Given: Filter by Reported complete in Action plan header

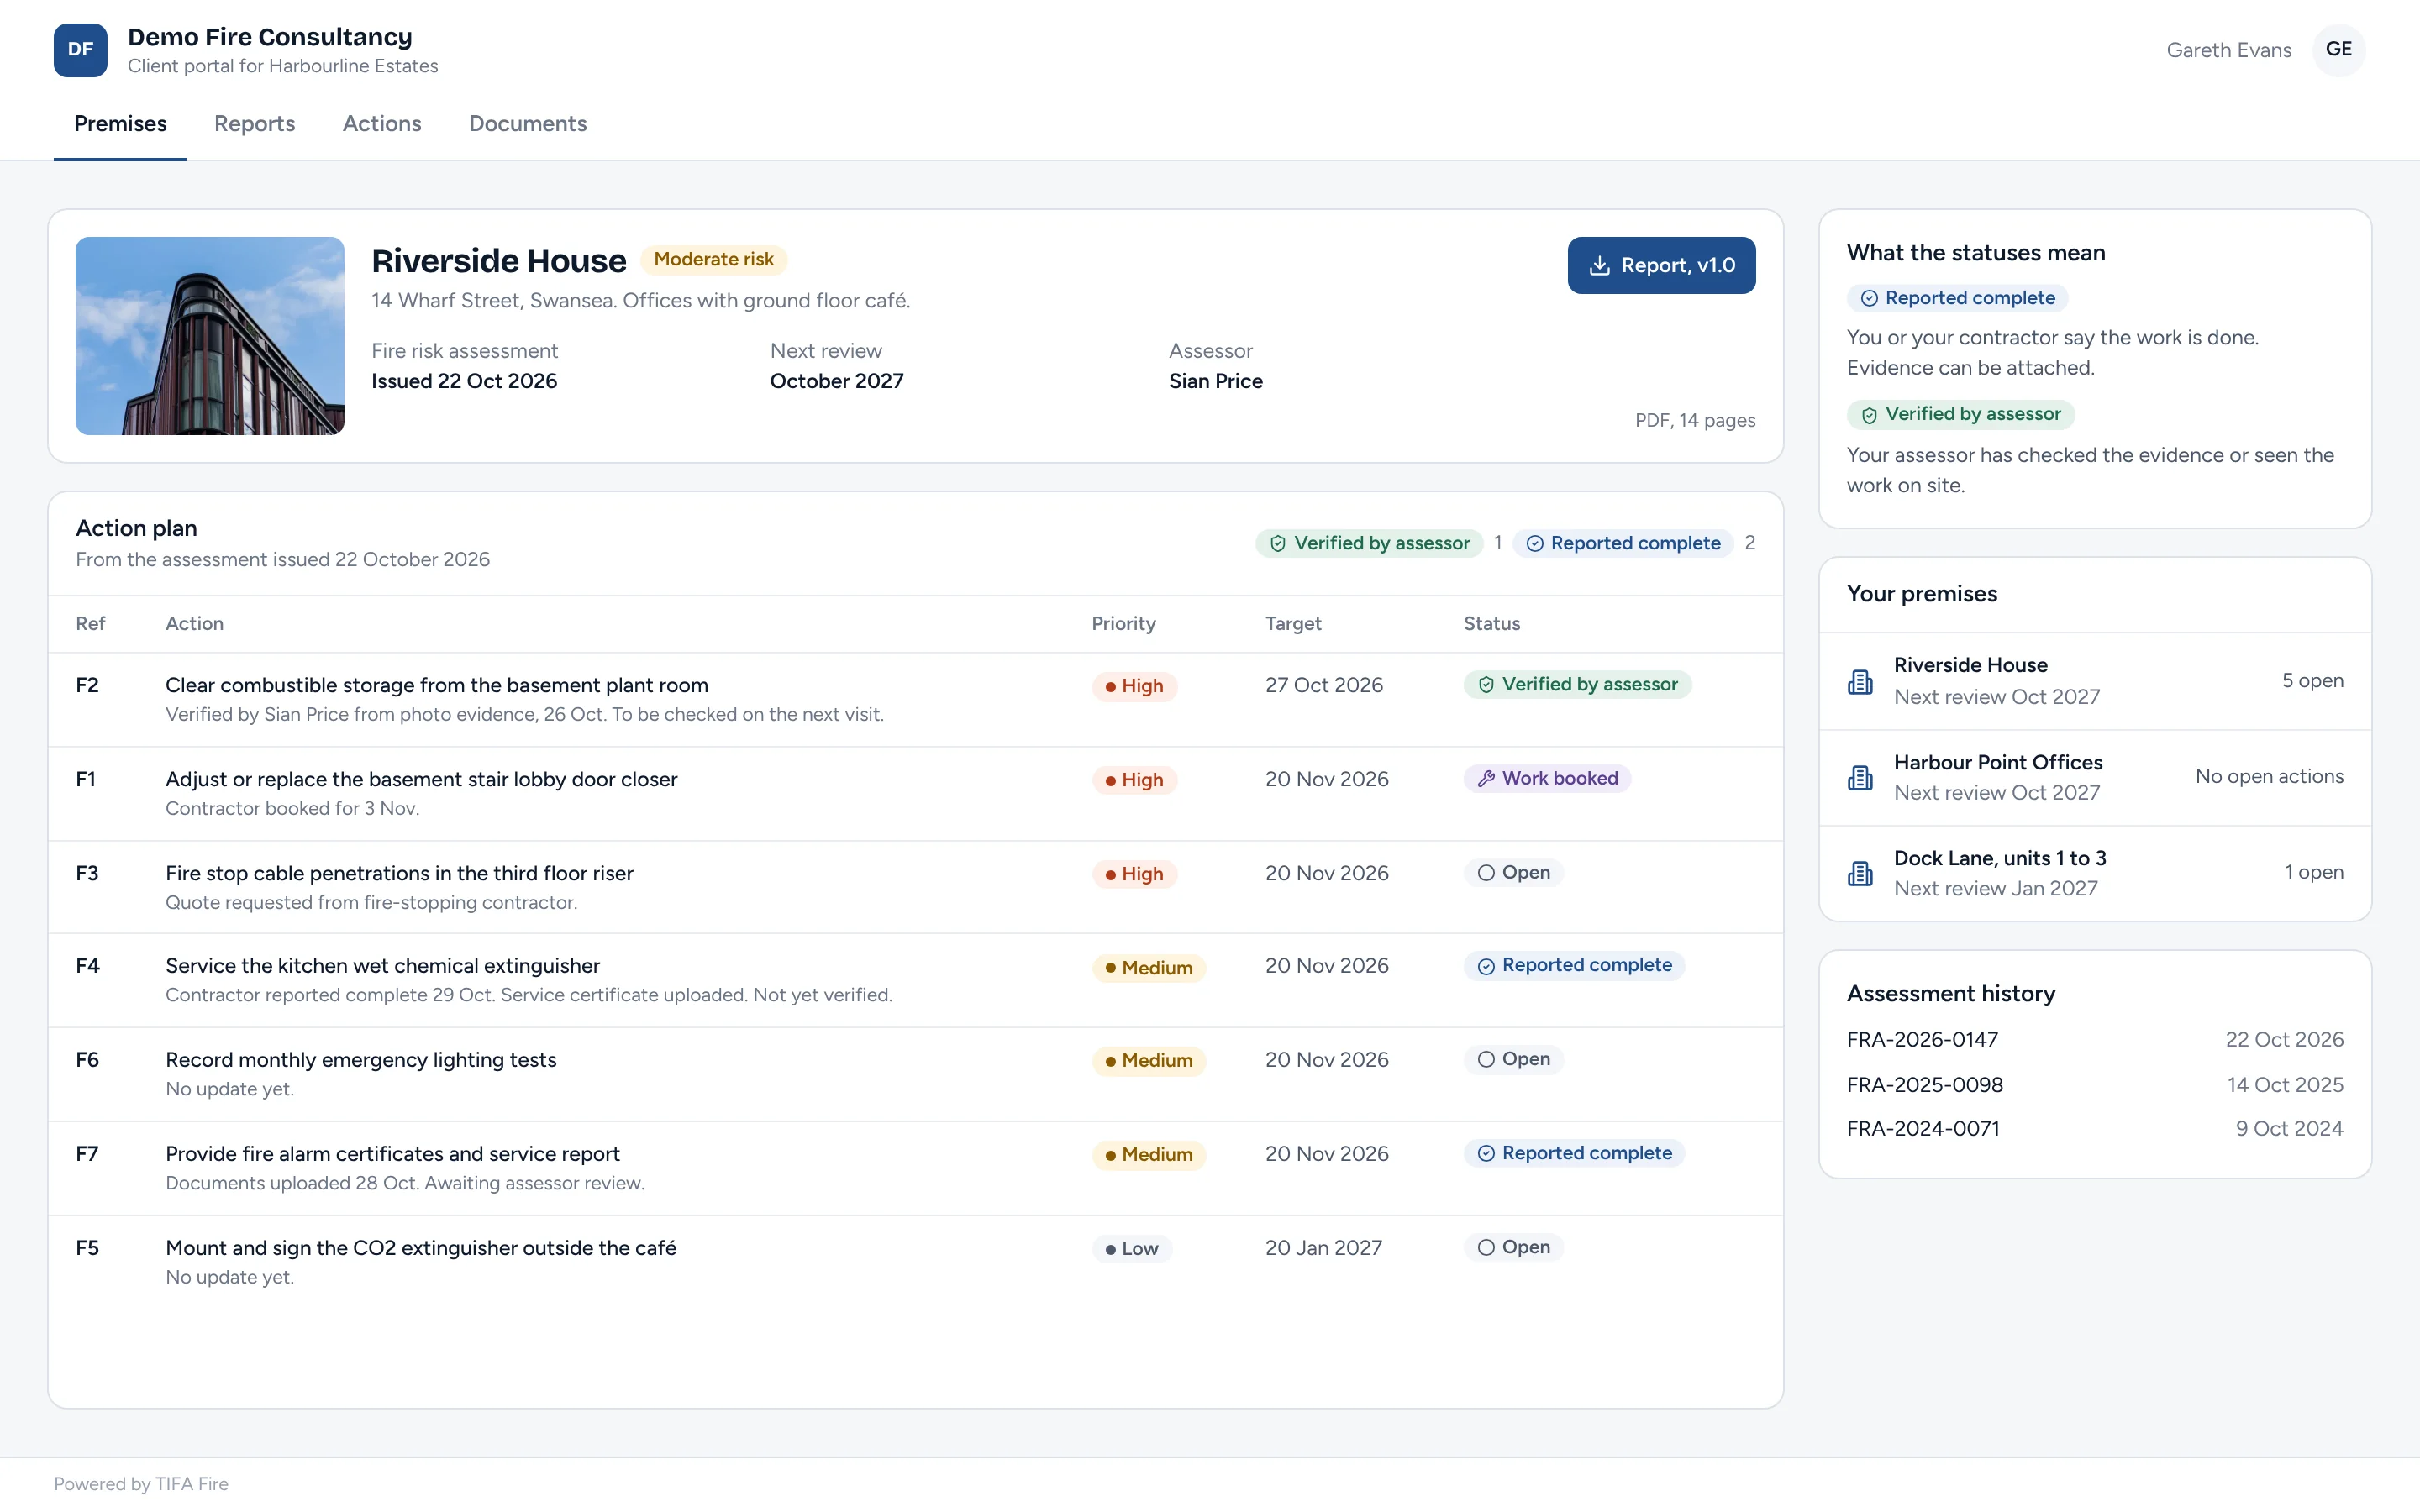Looking at the screenshot, I should (1623, 543).
